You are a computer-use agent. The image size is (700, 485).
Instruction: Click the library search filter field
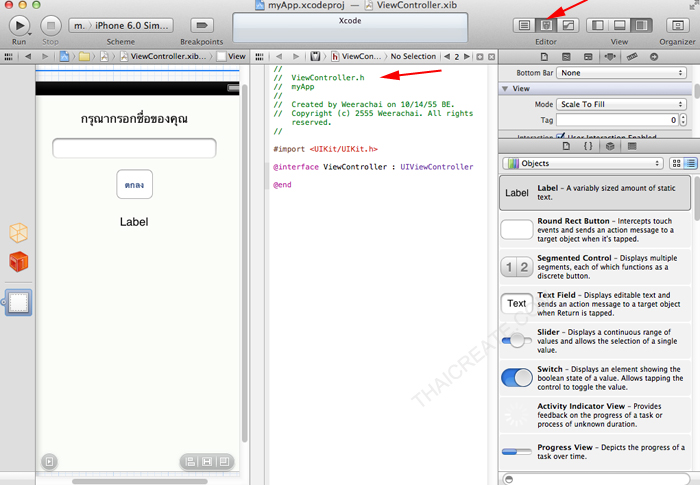tap(596, 479)
